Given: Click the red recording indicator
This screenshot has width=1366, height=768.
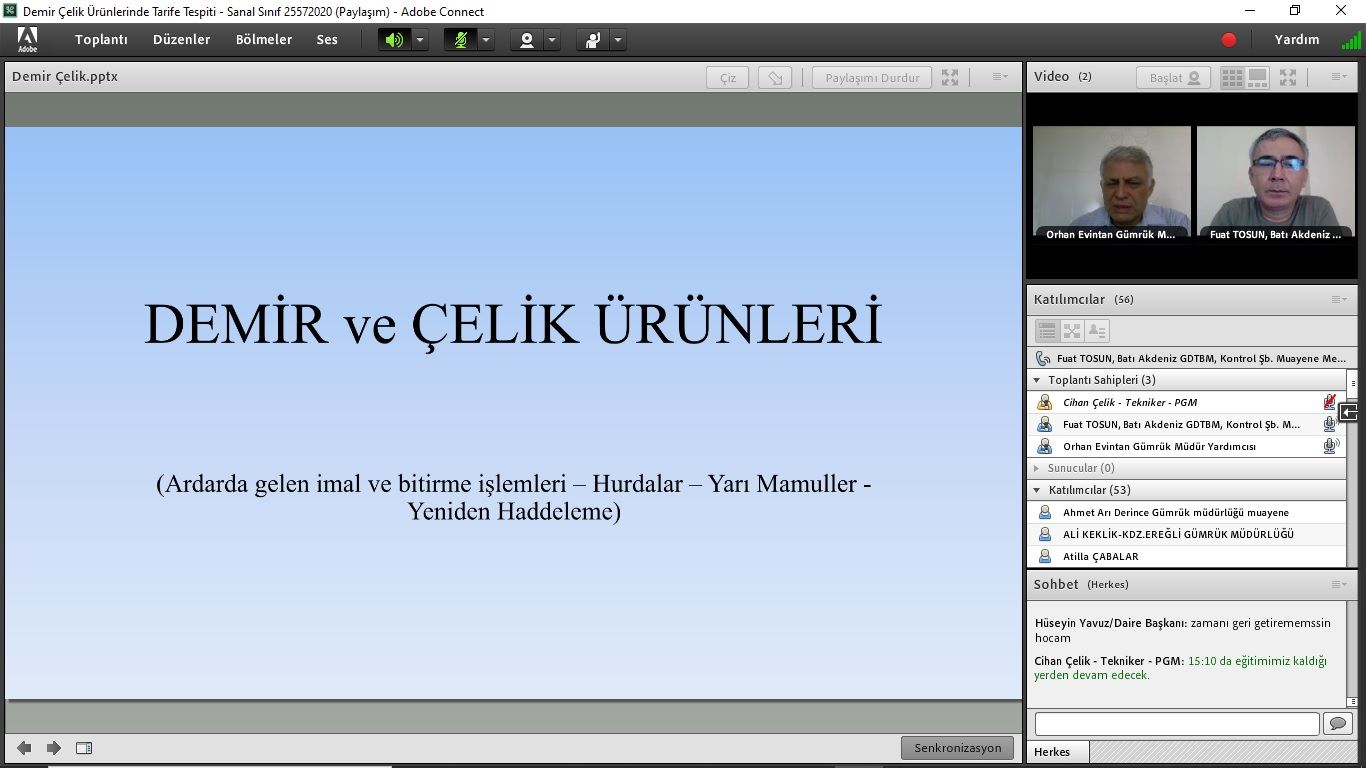Looking at the screenshot, I should (1229, 40).
